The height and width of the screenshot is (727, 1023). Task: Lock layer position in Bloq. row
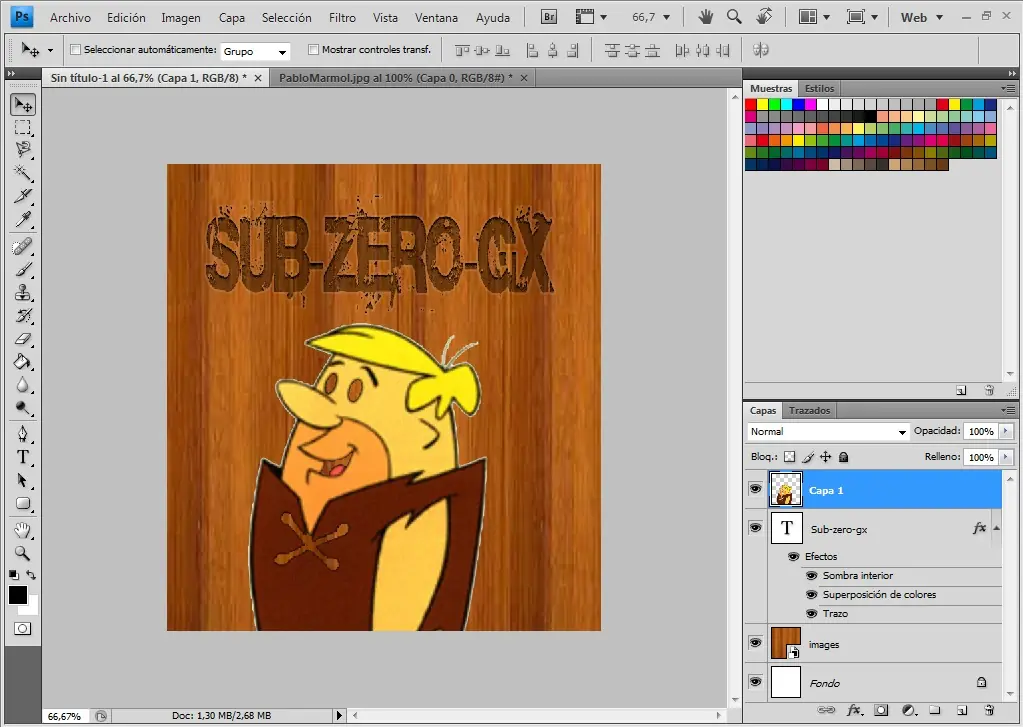(825, 457)
